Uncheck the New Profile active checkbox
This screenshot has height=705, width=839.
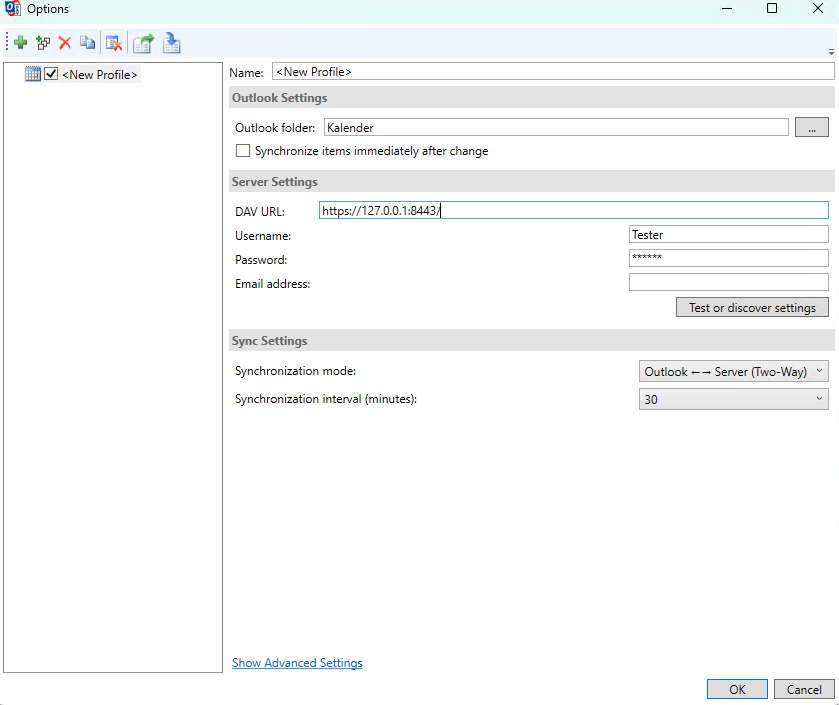(x=51, y=74)
